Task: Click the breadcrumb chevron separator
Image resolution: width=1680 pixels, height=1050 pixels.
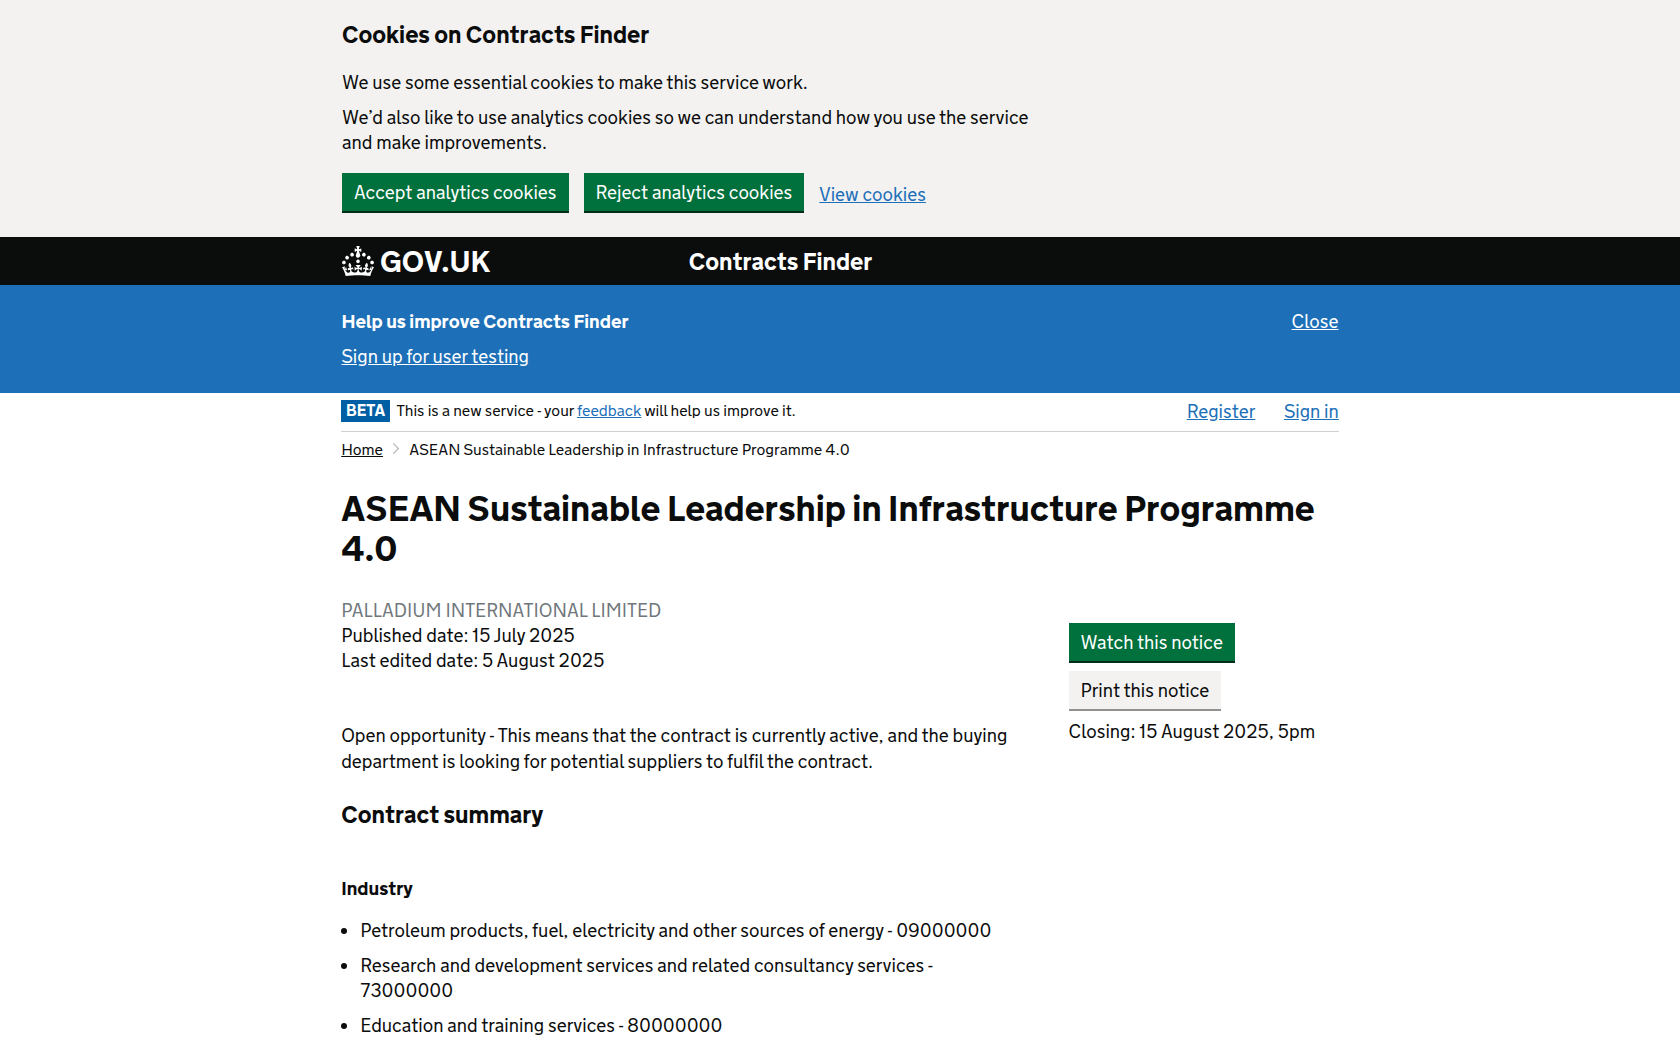Action: pos(396,450)
